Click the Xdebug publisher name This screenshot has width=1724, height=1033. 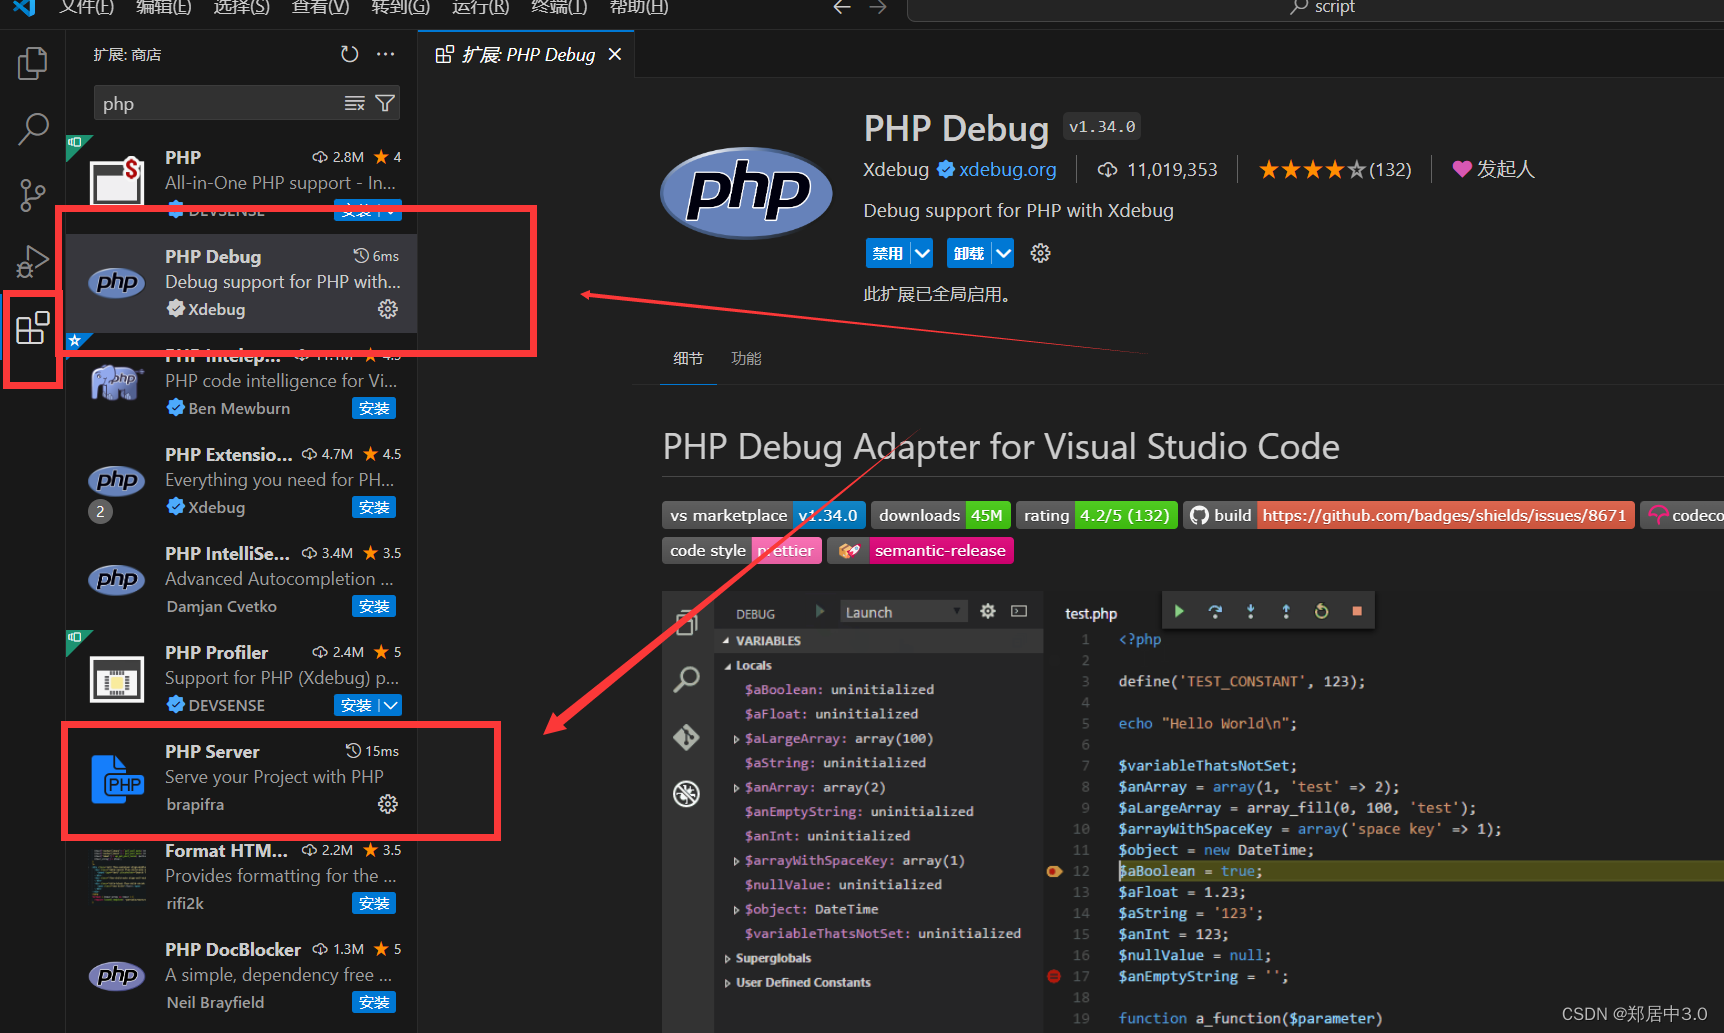click(x=896, y=169)
